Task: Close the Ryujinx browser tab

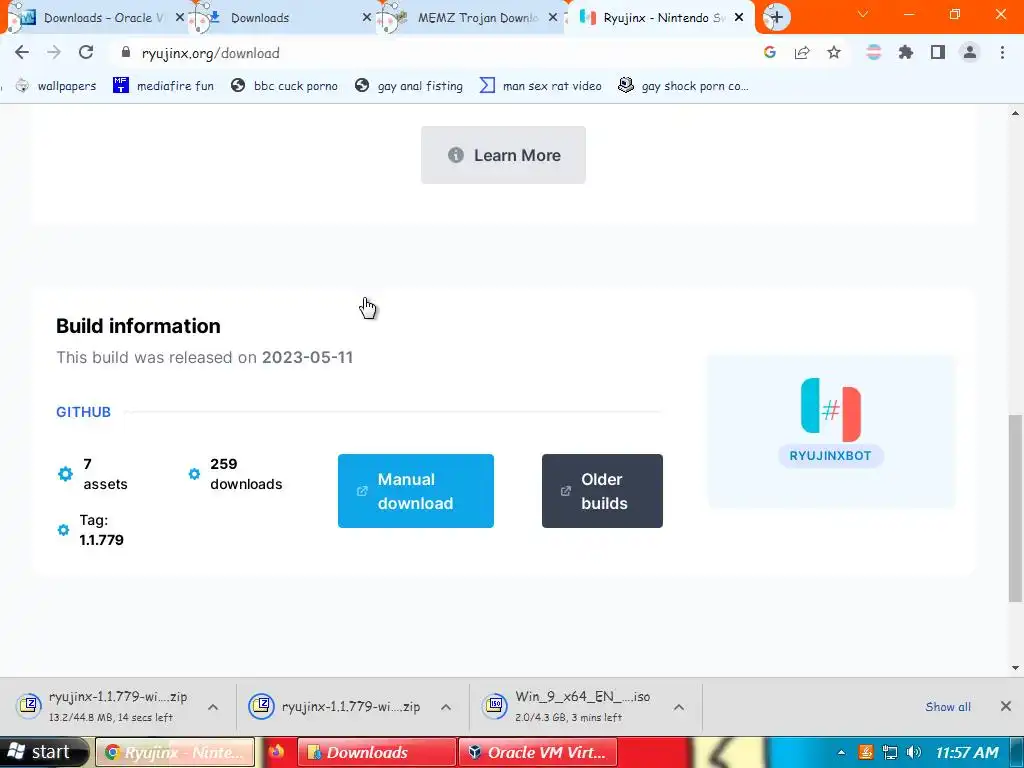Action: pyautogui.click(x=739, y=18)
